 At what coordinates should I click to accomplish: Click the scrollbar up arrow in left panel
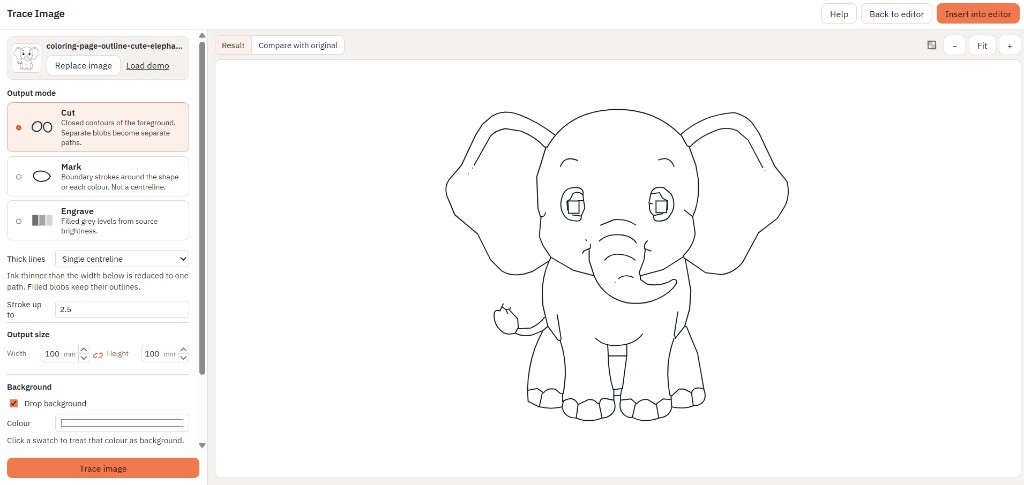pyautogui.click(x=202, y=37)
